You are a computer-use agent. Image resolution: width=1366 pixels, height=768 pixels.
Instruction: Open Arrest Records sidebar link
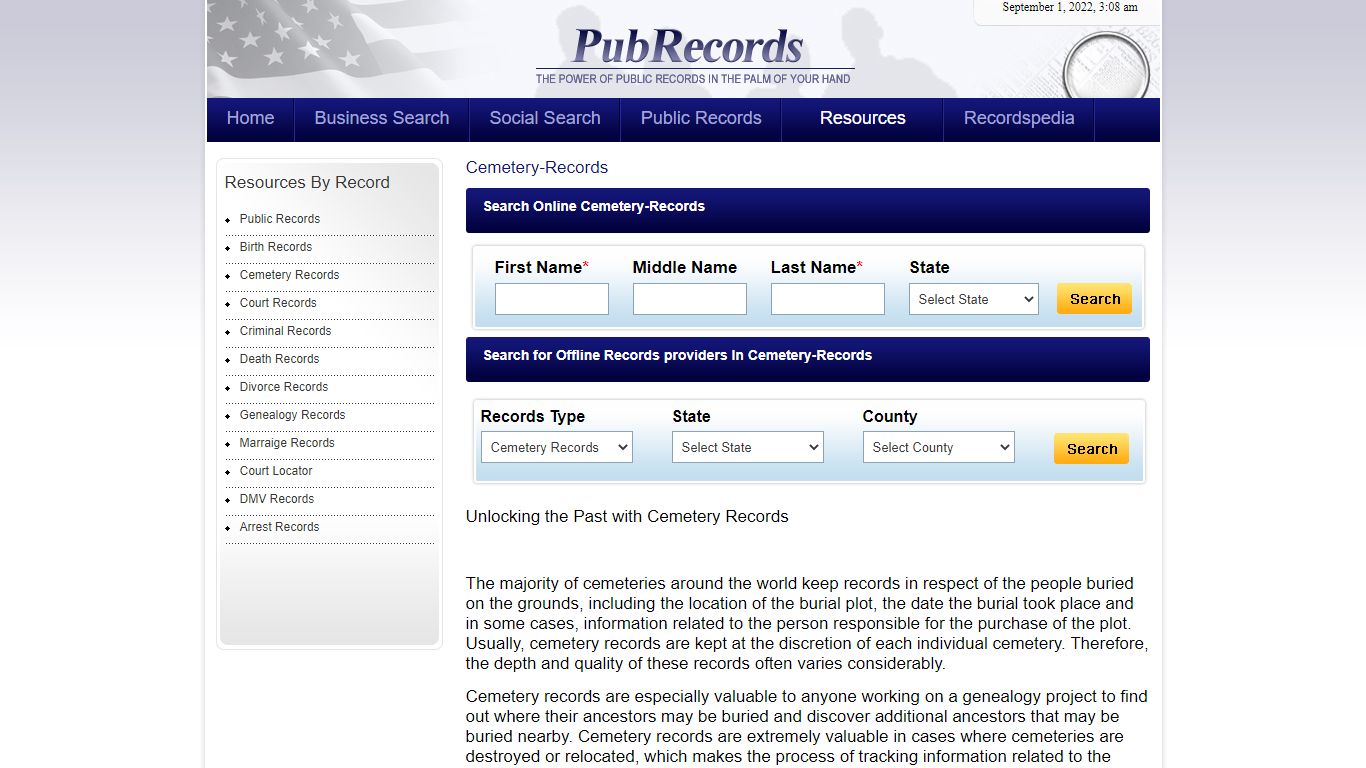point(279,527)
